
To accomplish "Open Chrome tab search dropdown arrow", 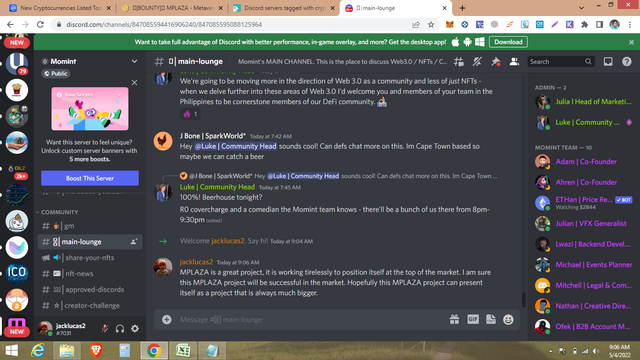I will pos(581,8).
